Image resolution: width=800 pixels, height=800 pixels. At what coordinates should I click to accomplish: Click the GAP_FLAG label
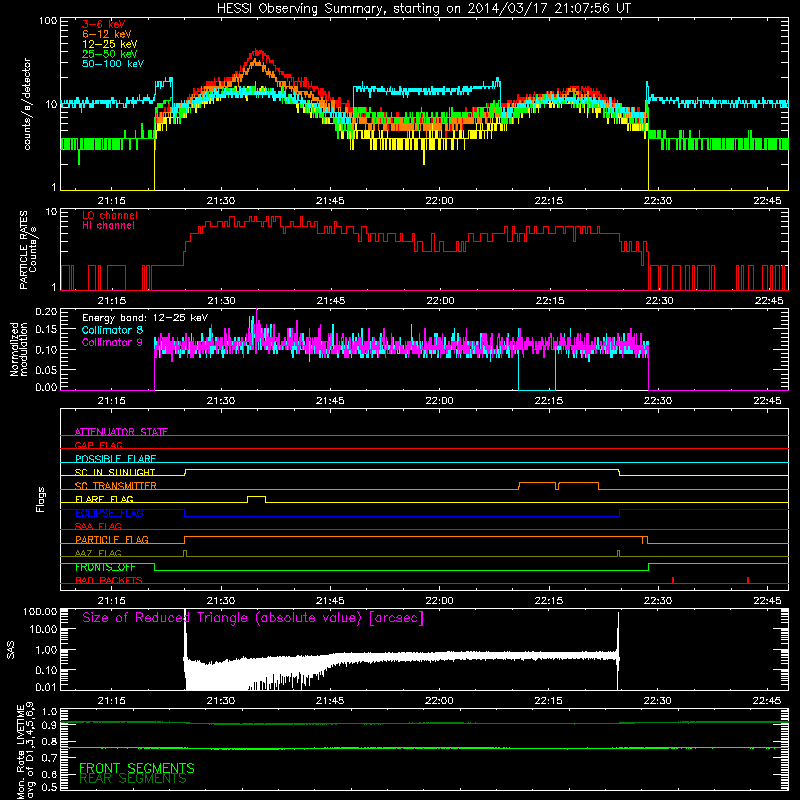click(x=98, y=445)
